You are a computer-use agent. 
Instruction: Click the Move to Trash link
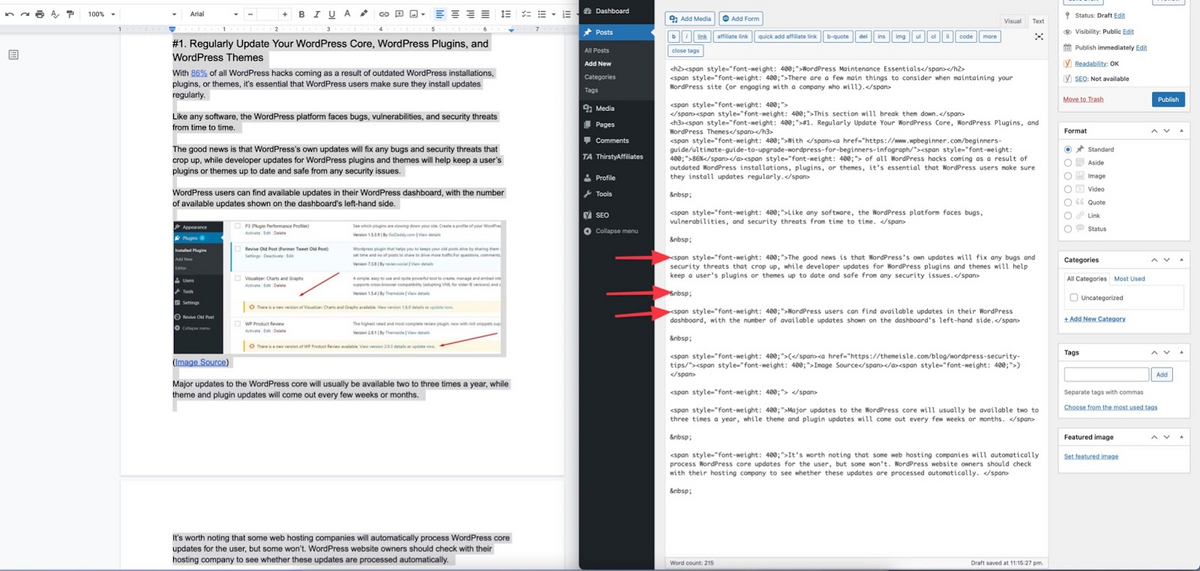pyautogui.click(x=1083, y=99)
